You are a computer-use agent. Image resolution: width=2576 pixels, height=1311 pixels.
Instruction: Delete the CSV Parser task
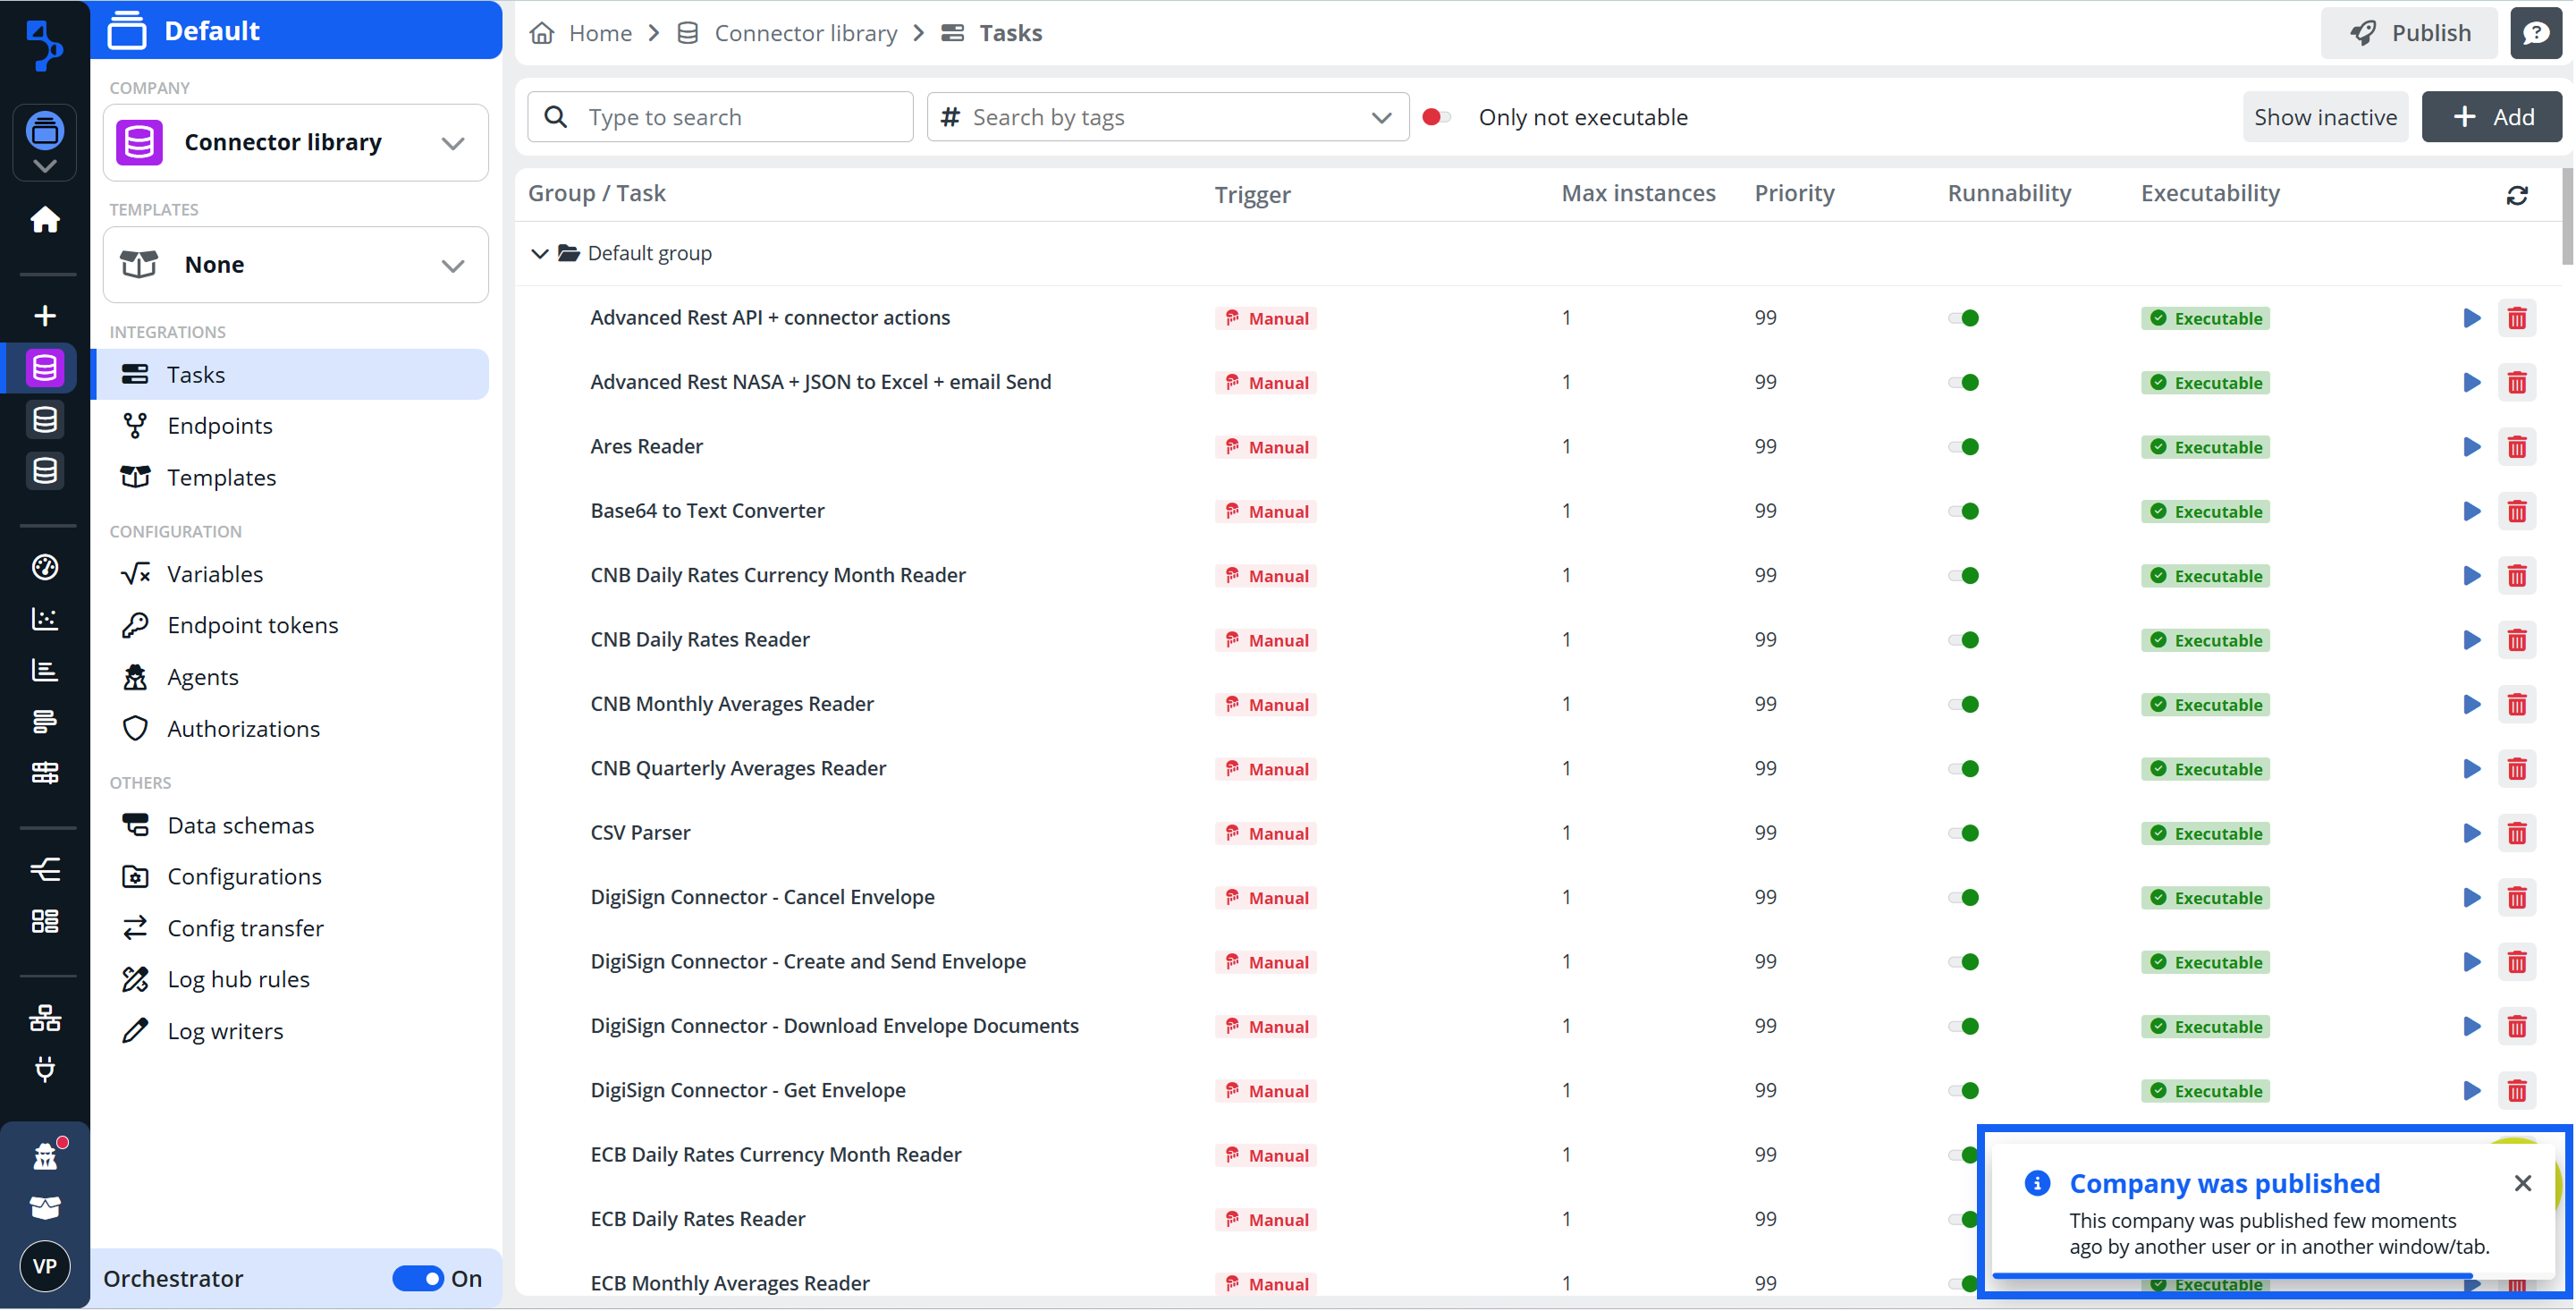(2516, 833)
